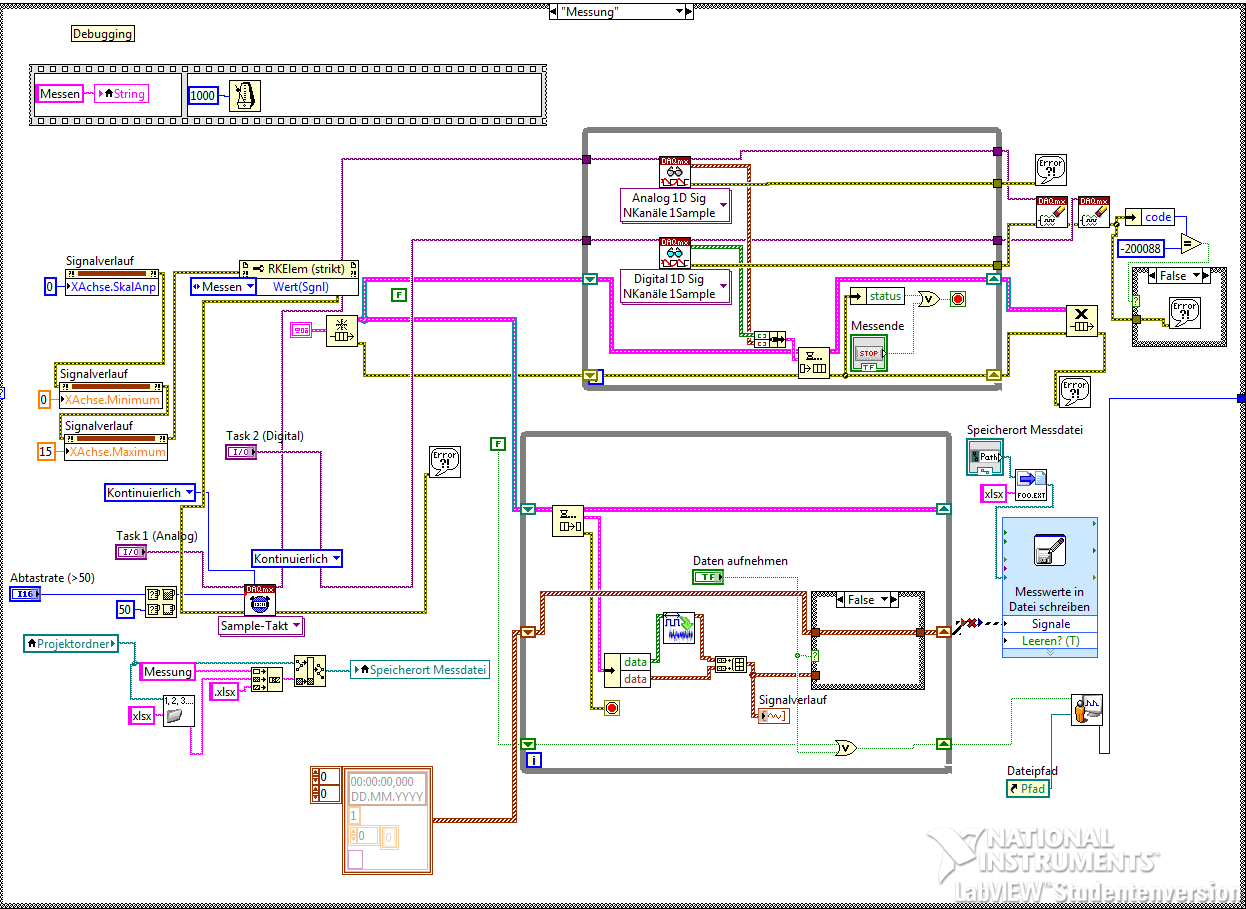
Task: Select the dialog icon above Dateipfad
Action: click(x=1087, y=709)
